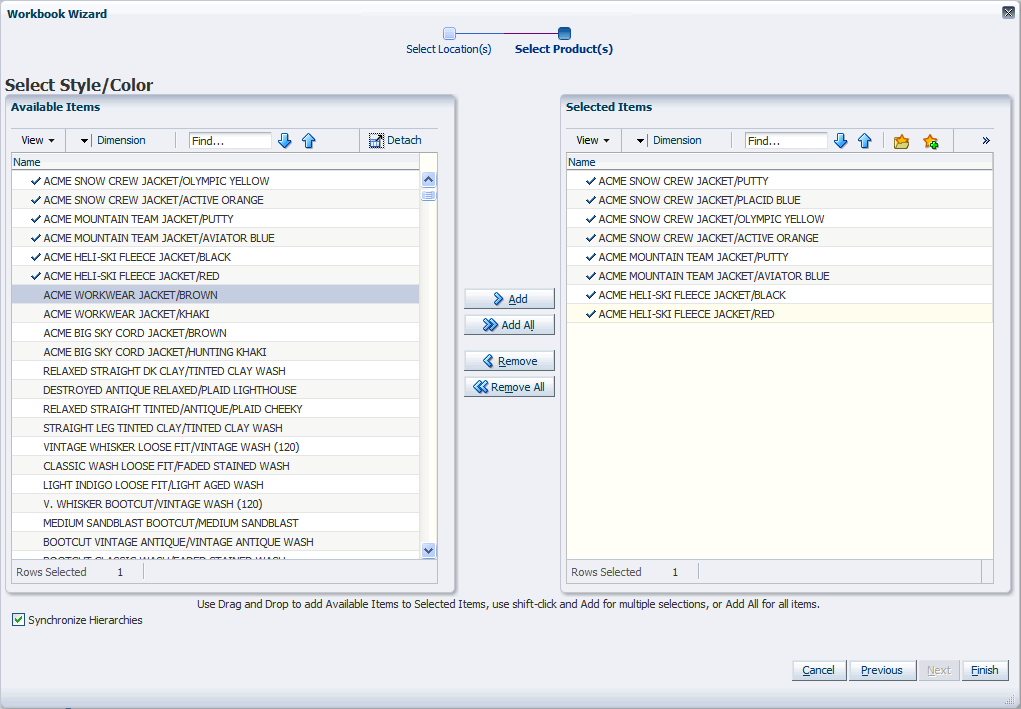Select ACME SNOW CREW JACKET/PUTTY in Selected Items
The height and width of the screenshot is (709, 1021).
pyautogui.click(x=779, y=181)
